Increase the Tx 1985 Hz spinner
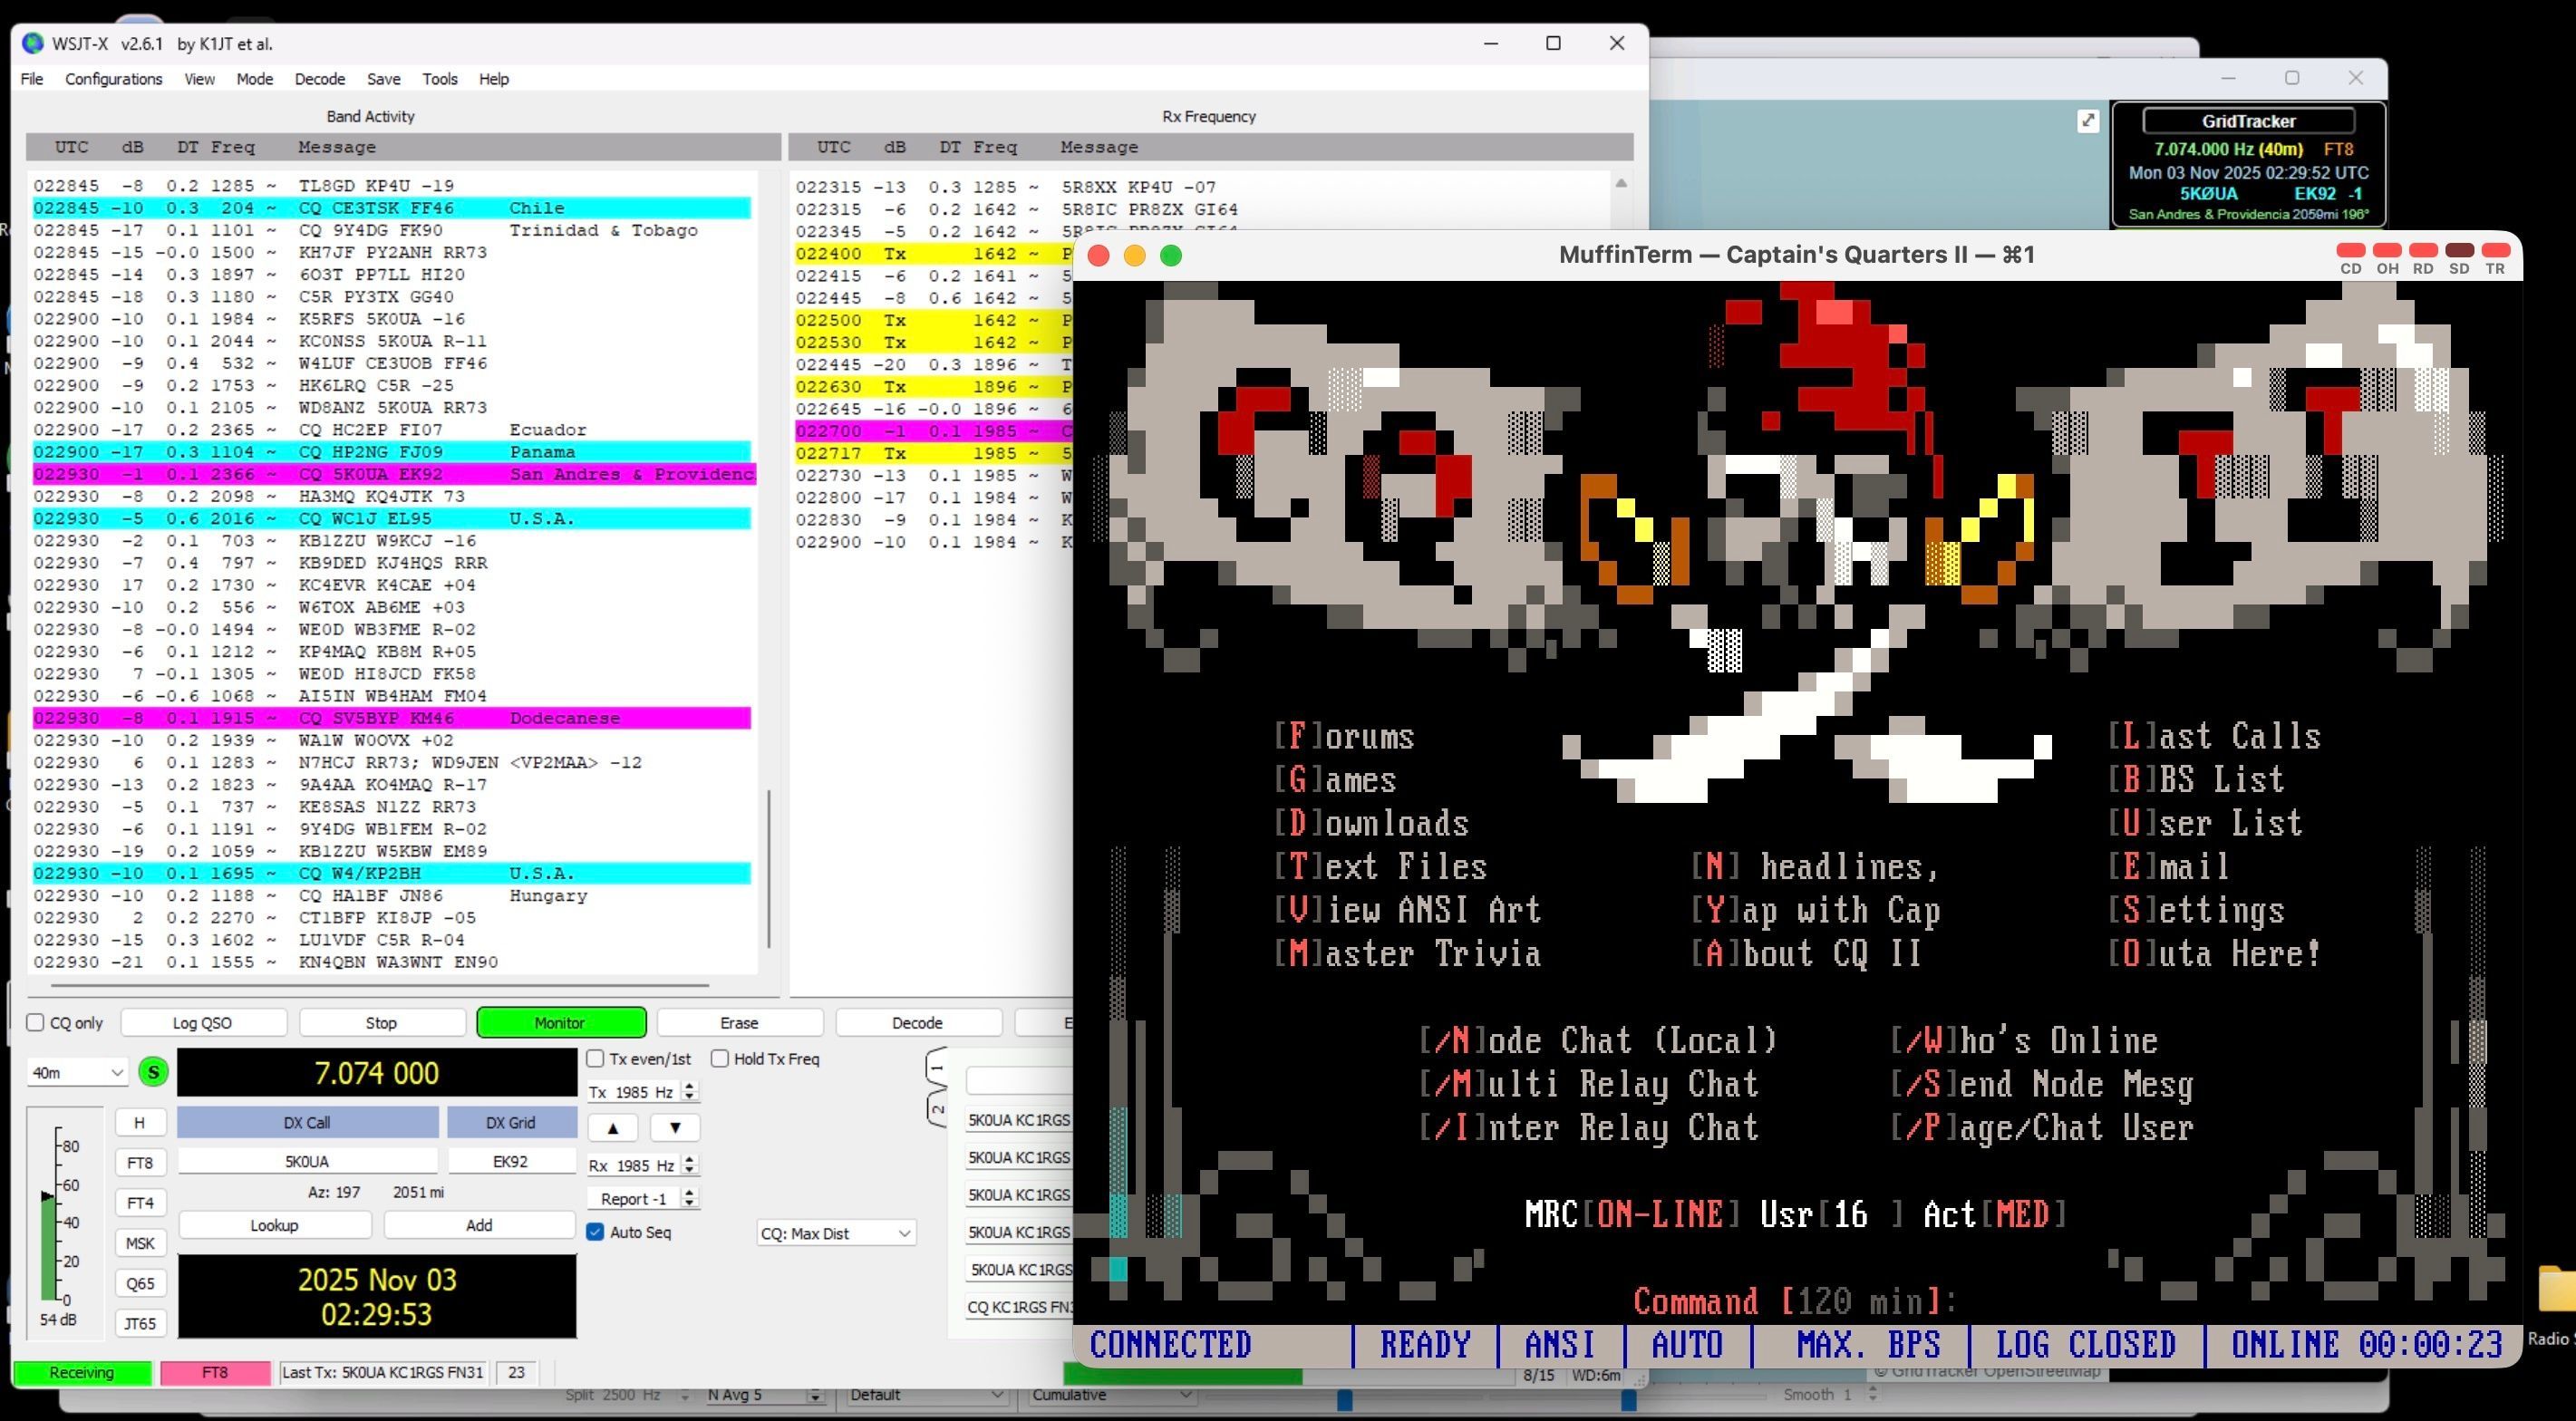The width and height of the screenshot is (2576, 1421). [689, 1087]
